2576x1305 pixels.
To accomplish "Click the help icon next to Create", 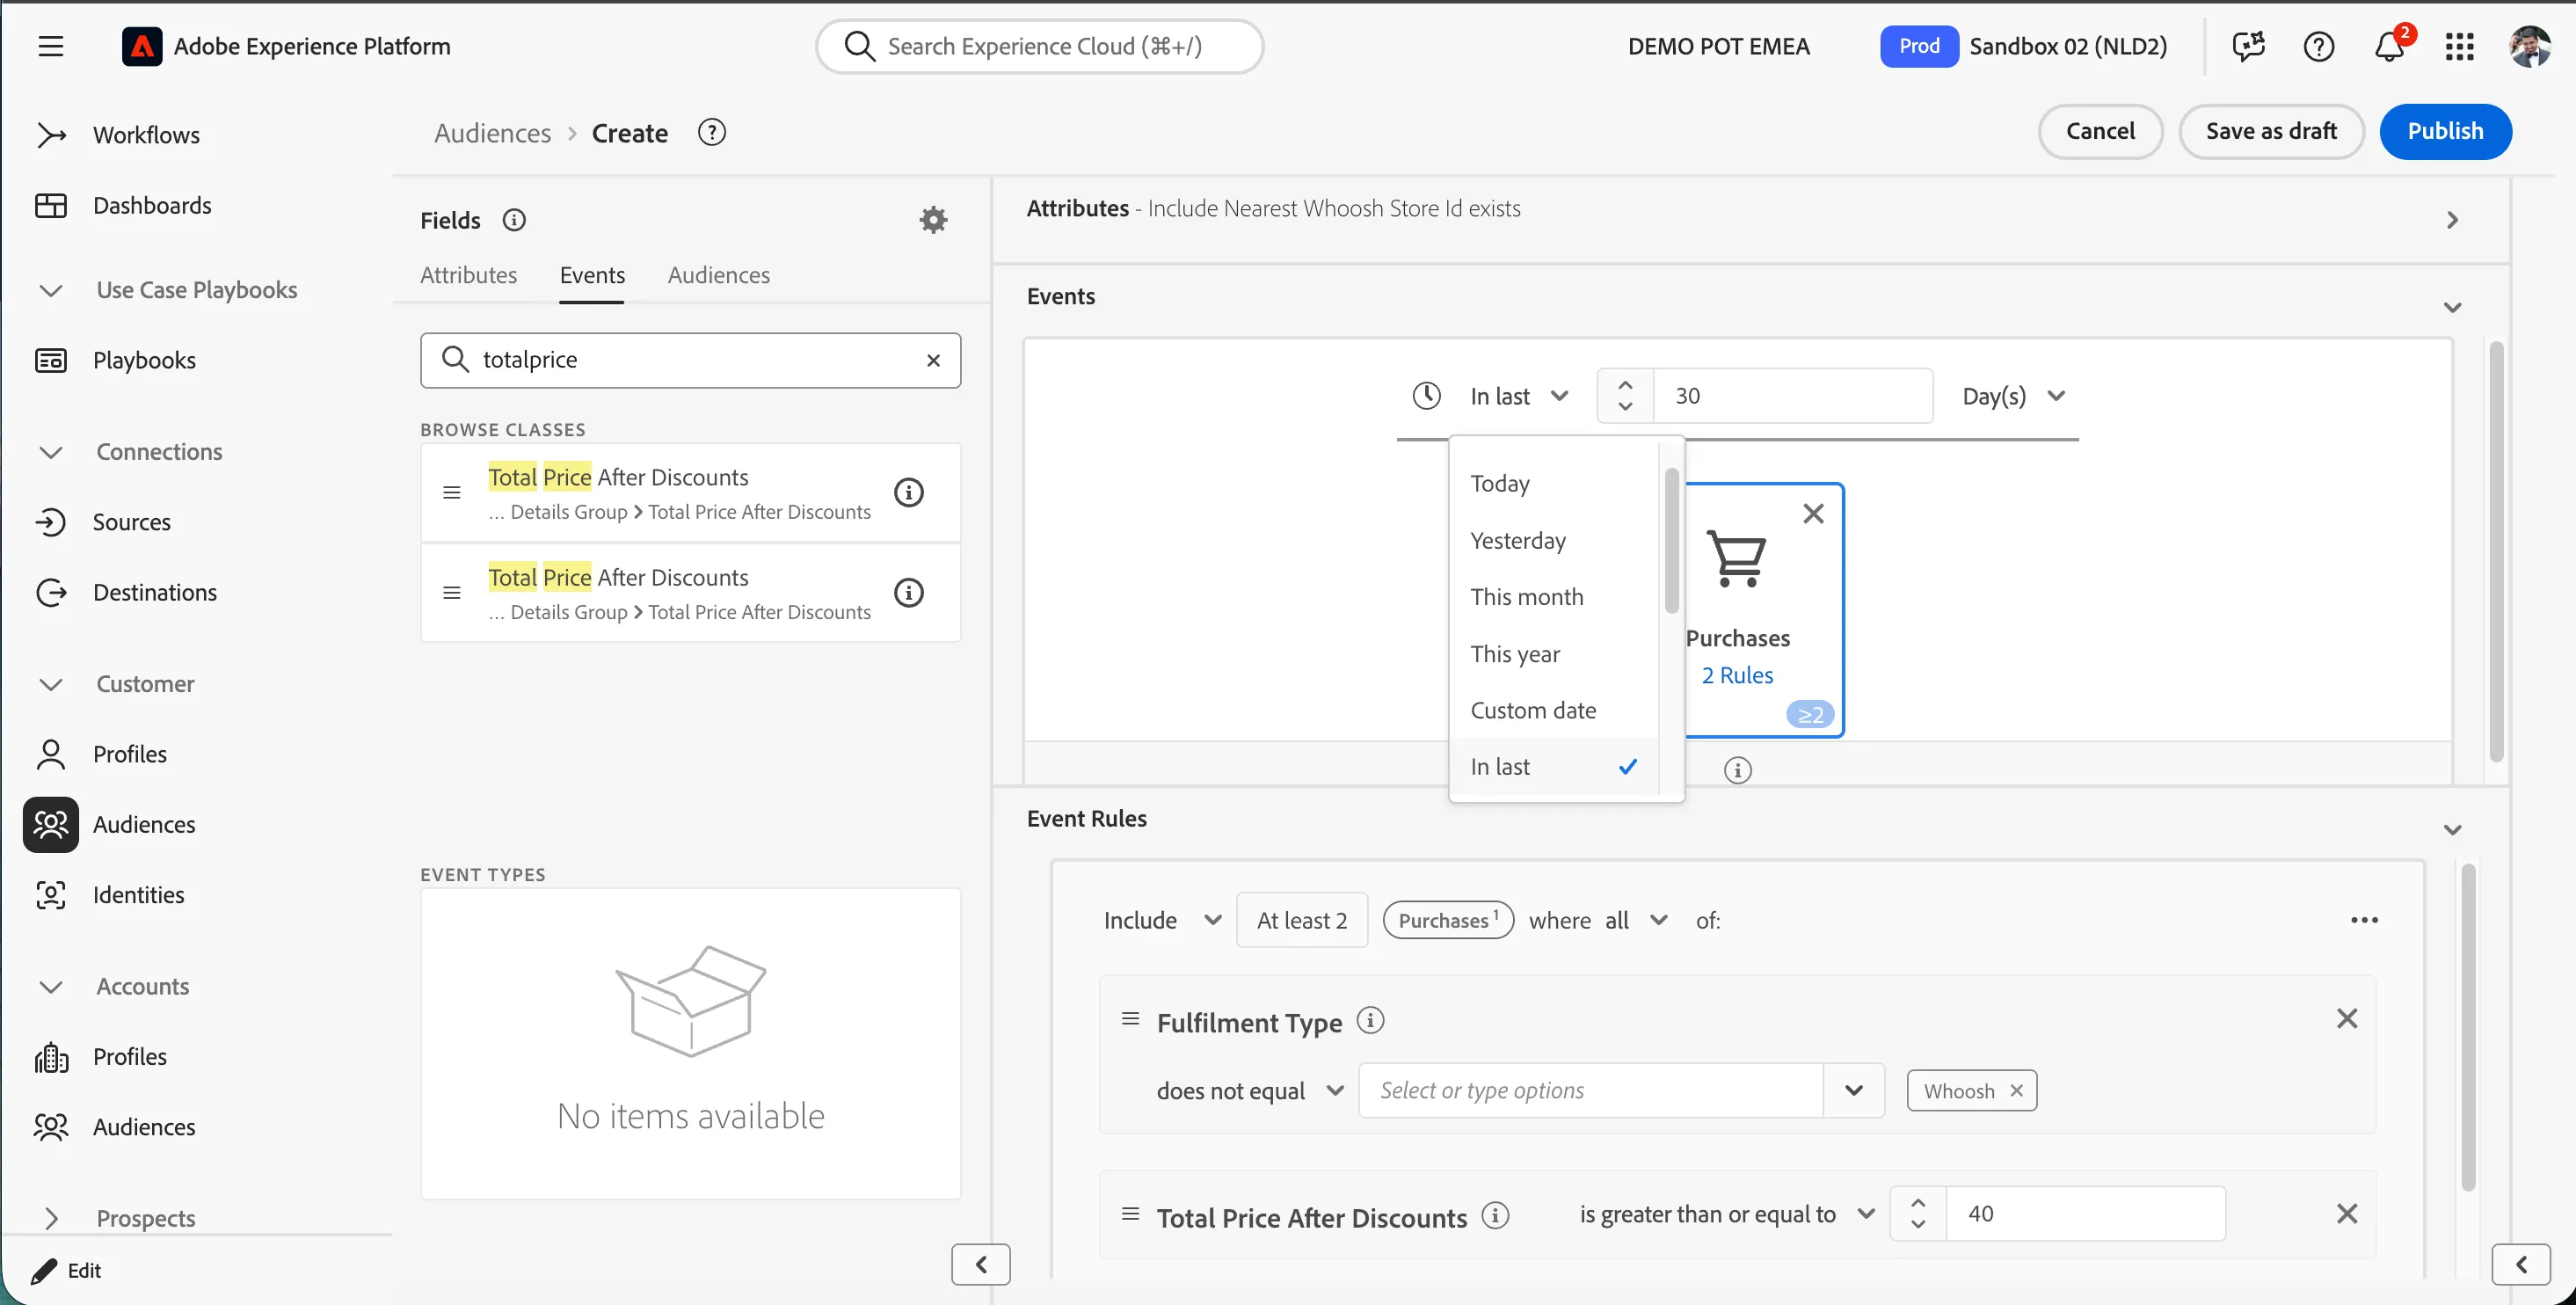I will point(712,132).
